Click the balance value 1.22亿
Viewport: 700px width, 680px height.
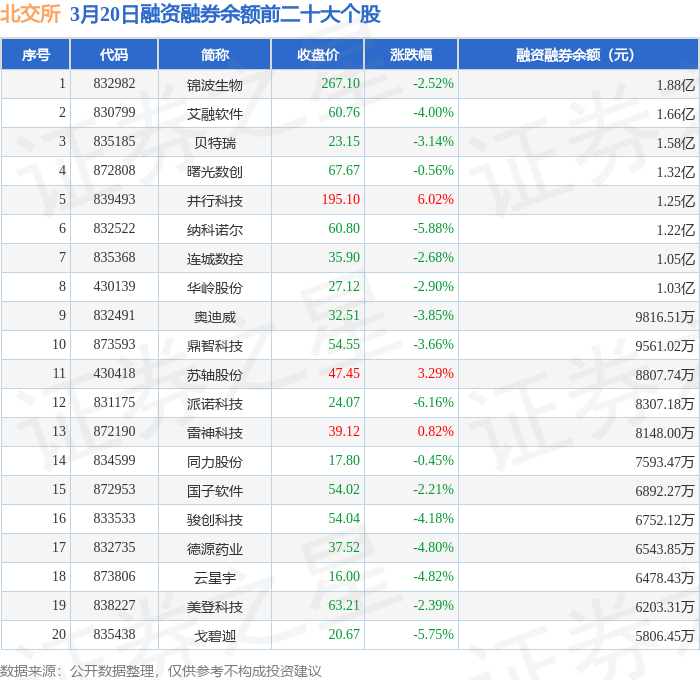pyautogui.click(x=675, y=230)
